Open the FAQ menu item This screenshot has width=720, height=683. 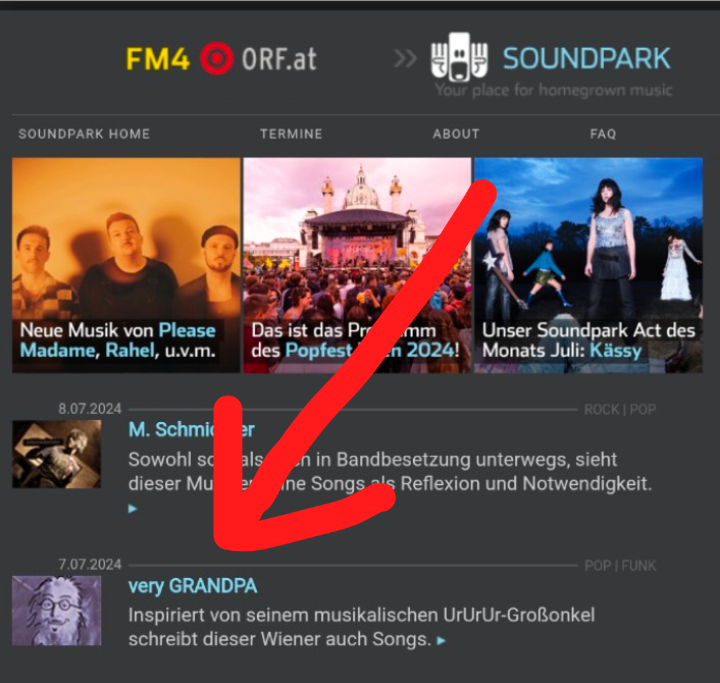point(603,134)
